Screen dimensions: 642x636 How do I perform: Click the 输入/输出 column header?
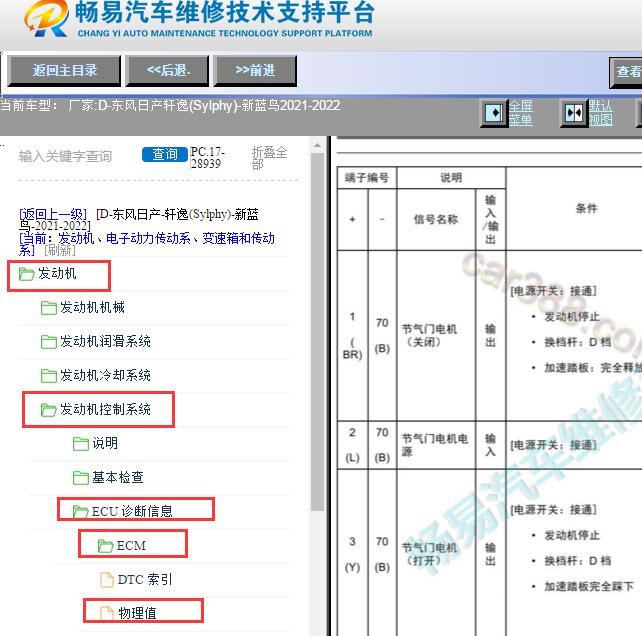click(491, 220)
